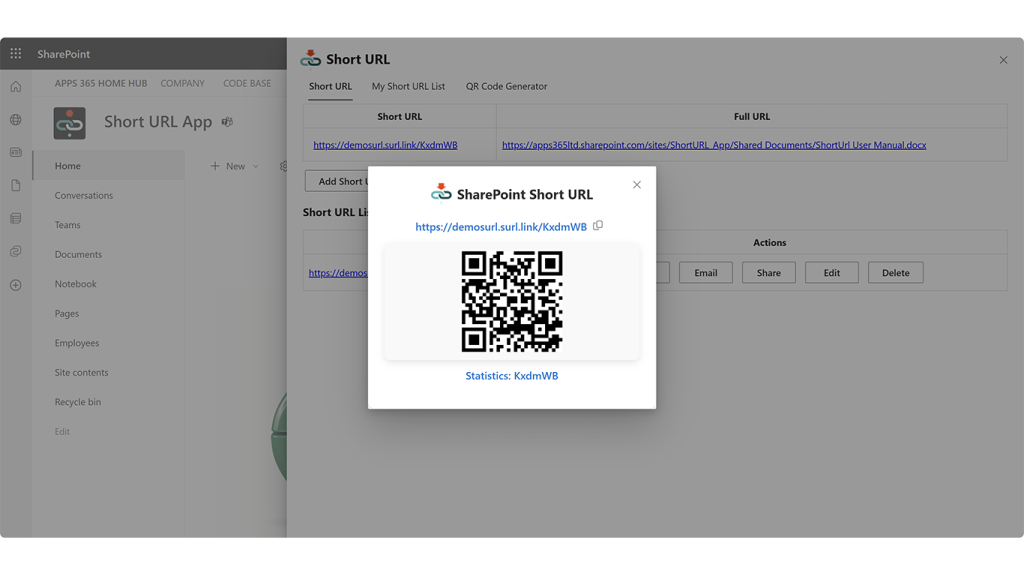Click the Short URL column header
This screenshot has width=1024, height=576.
coord(400,116)
